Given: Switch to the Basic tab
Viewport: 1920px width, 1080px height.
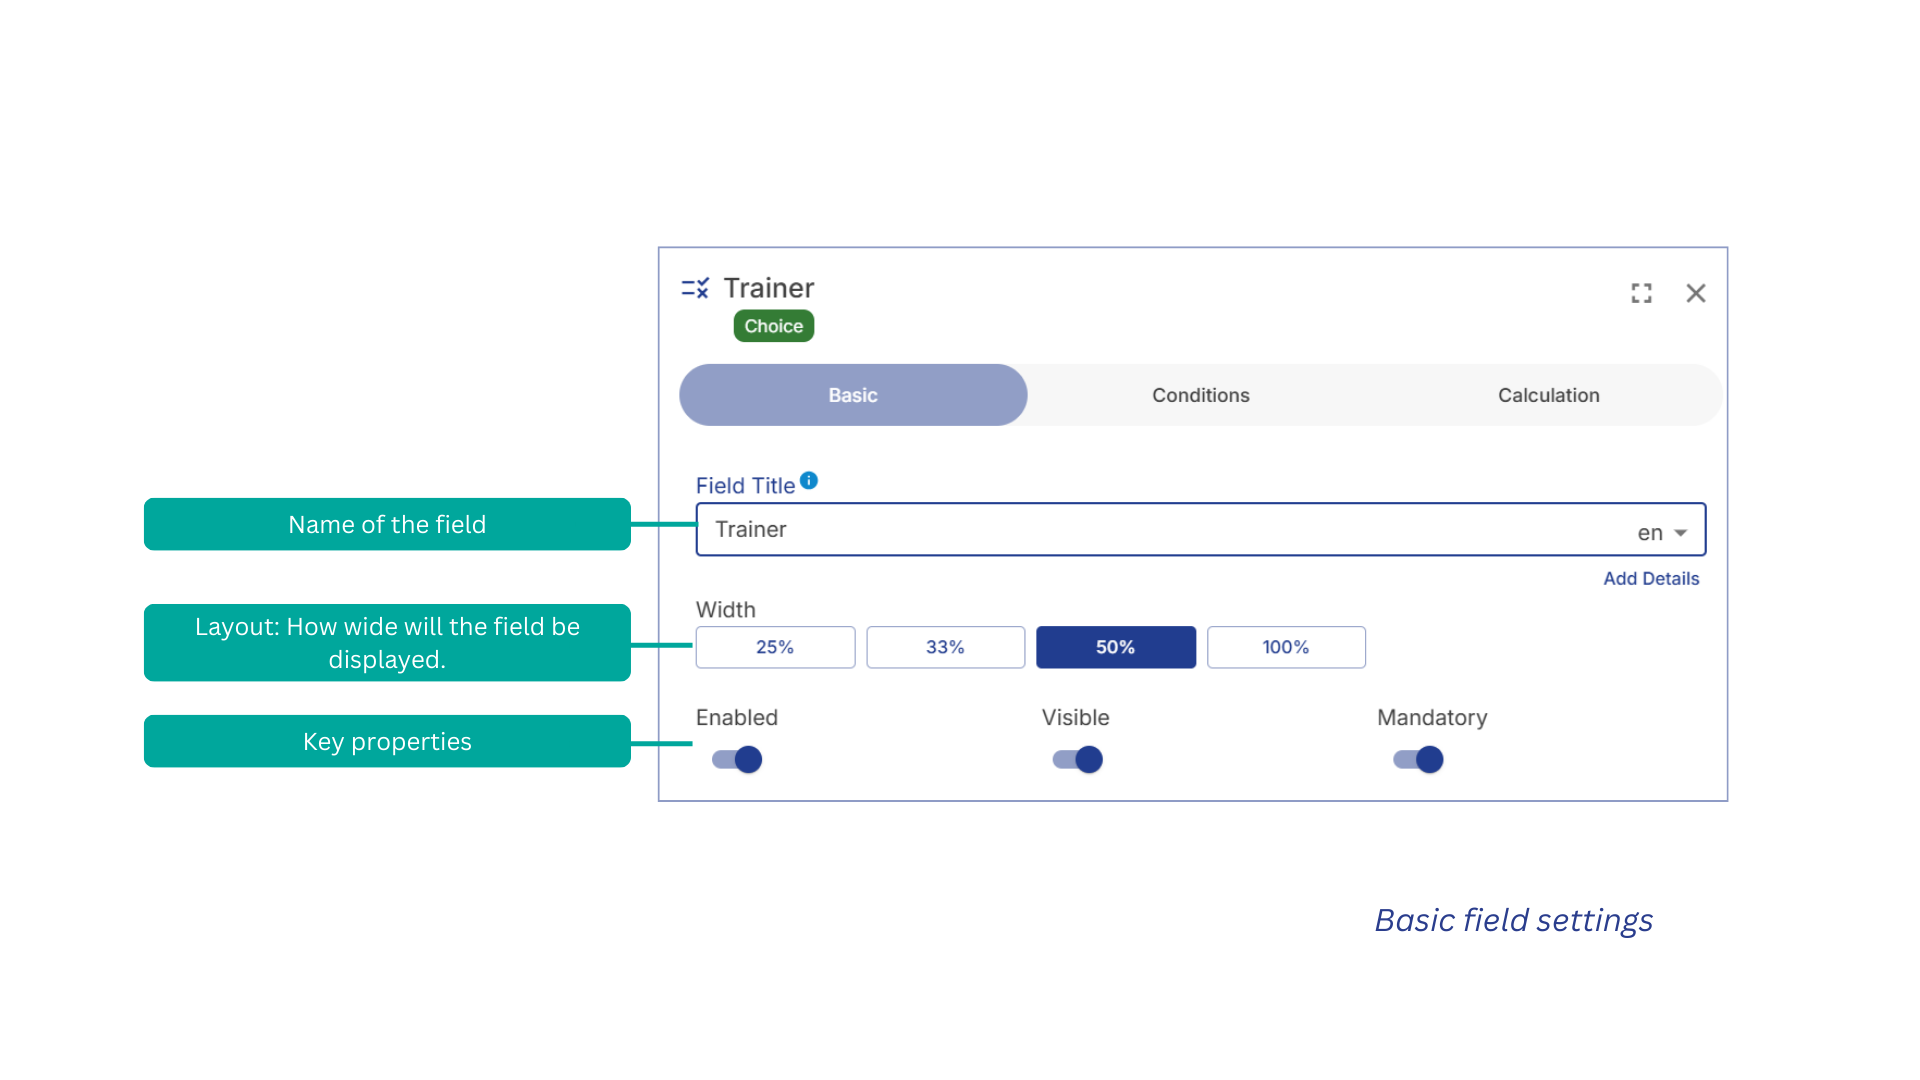Looking at the screenshot, I should point(853,395).
